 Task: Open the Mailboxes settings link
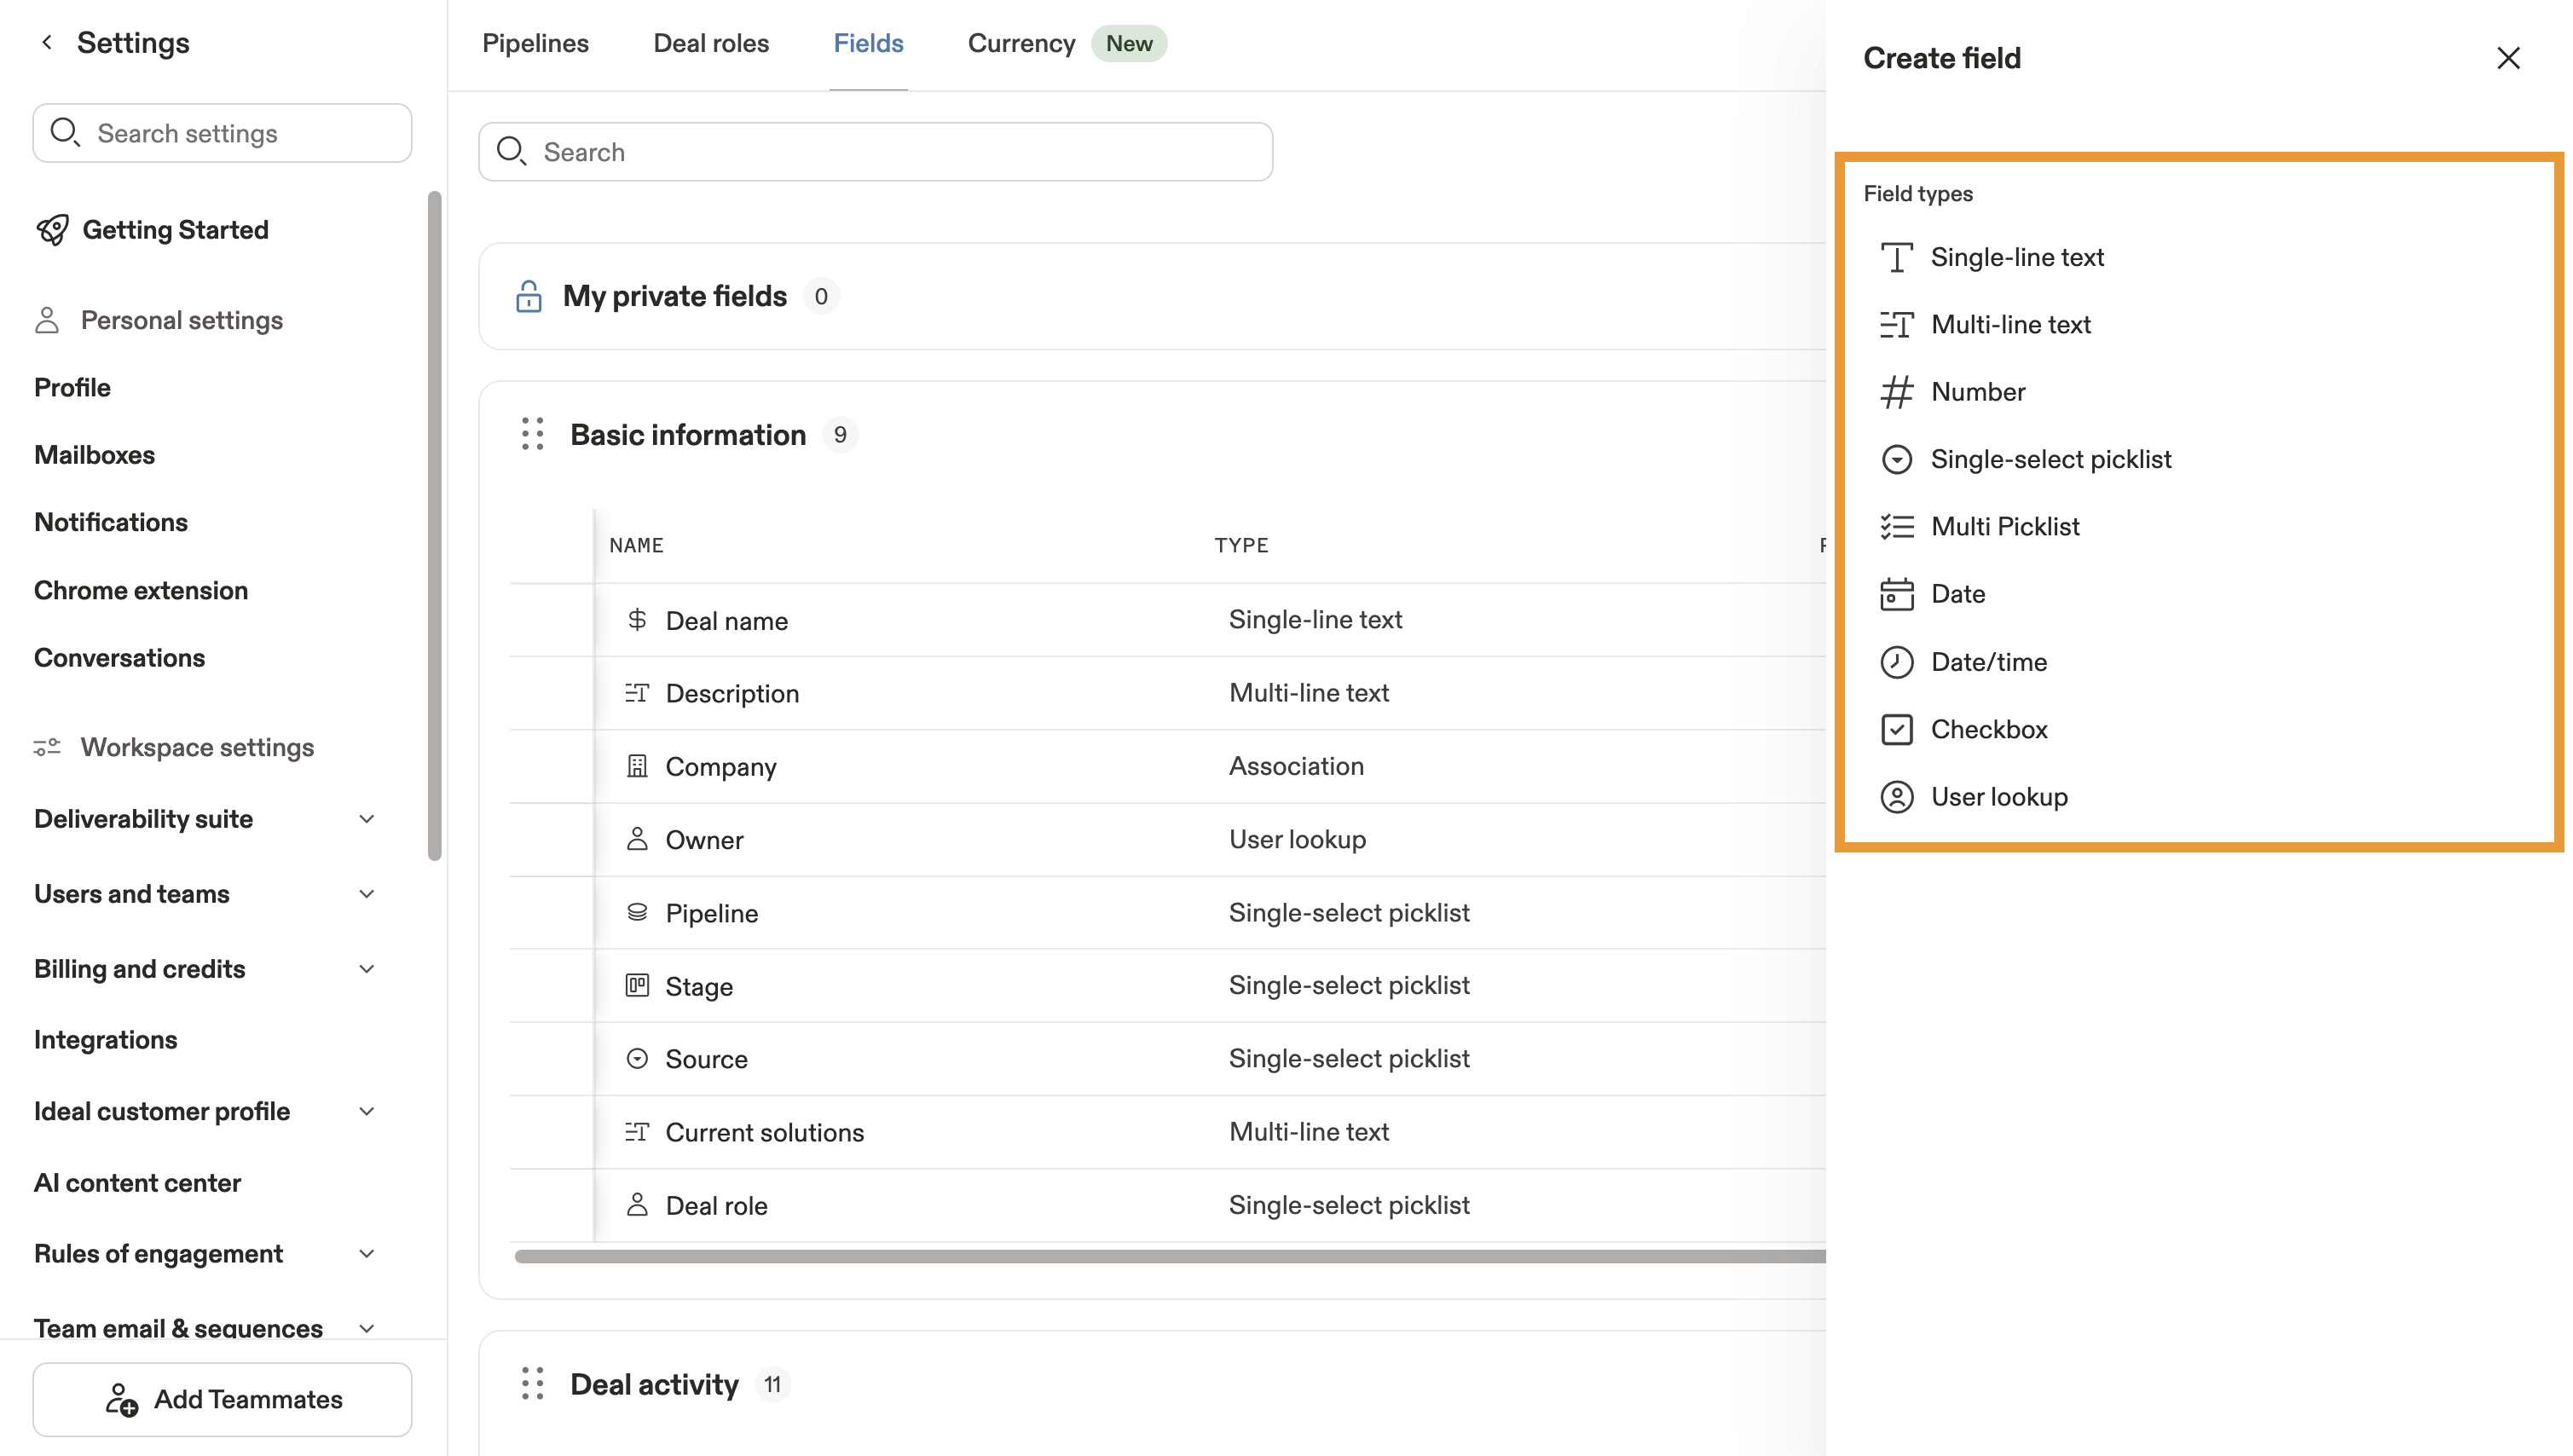(x=94, y=455)
